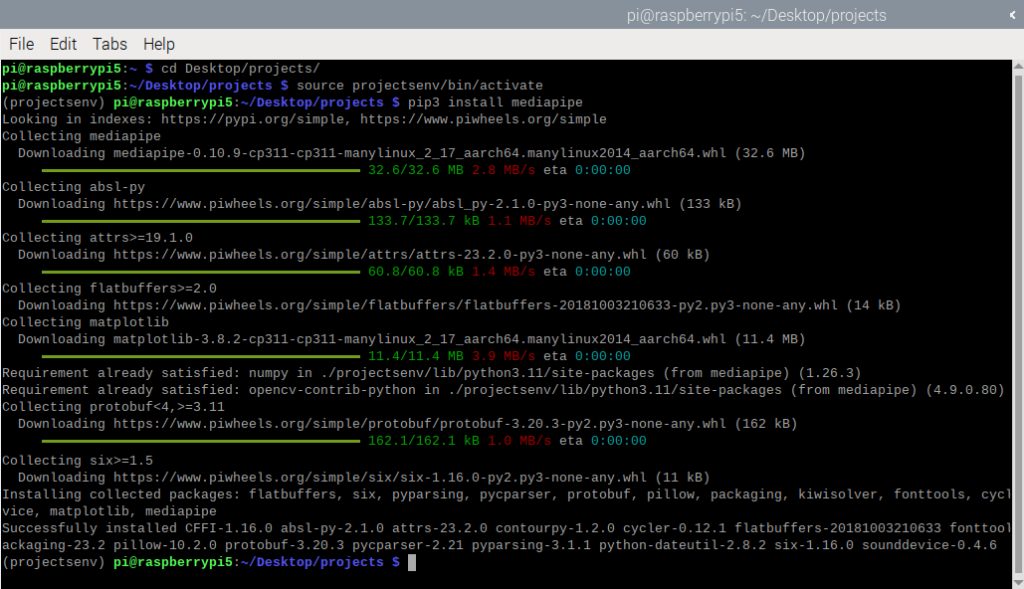Open the Tabs menu
The image size is (1024, 589).
coord(109,44)
